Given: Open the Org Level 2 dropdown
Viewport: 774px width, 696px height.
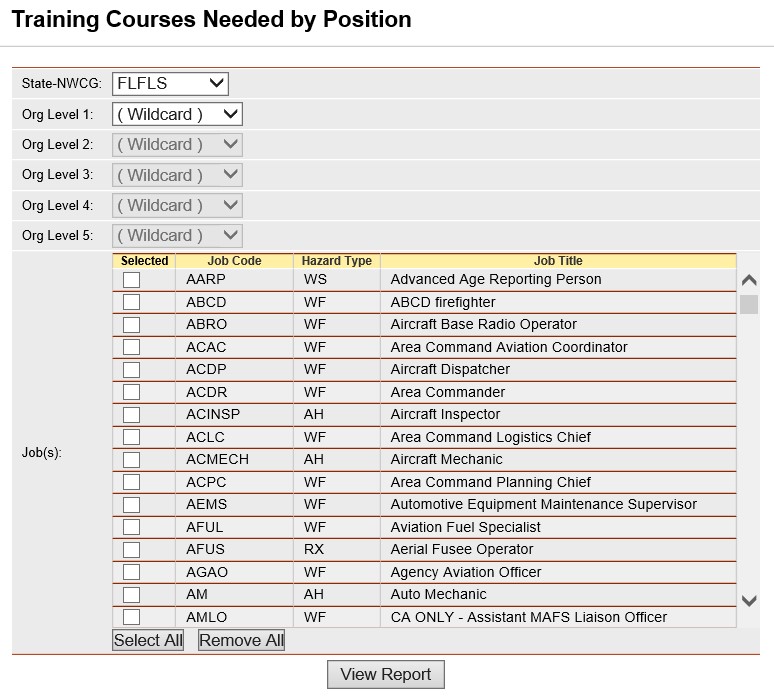Looking at the screenshot, I should (x=177, y=145).
